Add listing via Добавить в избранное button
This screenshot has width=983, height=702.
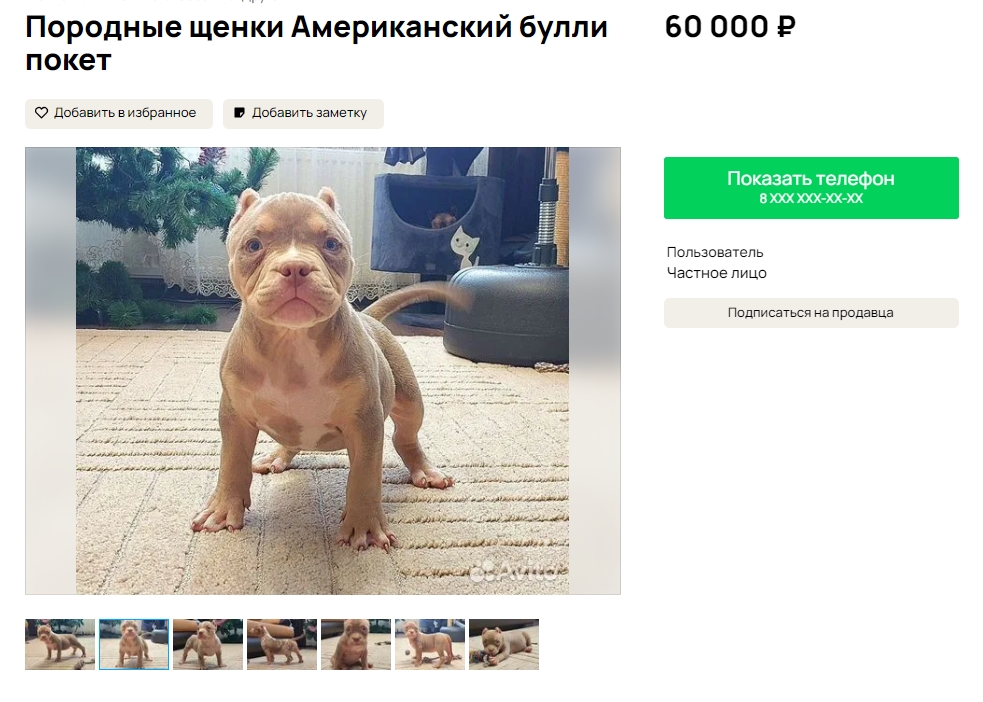click(x=118, y=113)
